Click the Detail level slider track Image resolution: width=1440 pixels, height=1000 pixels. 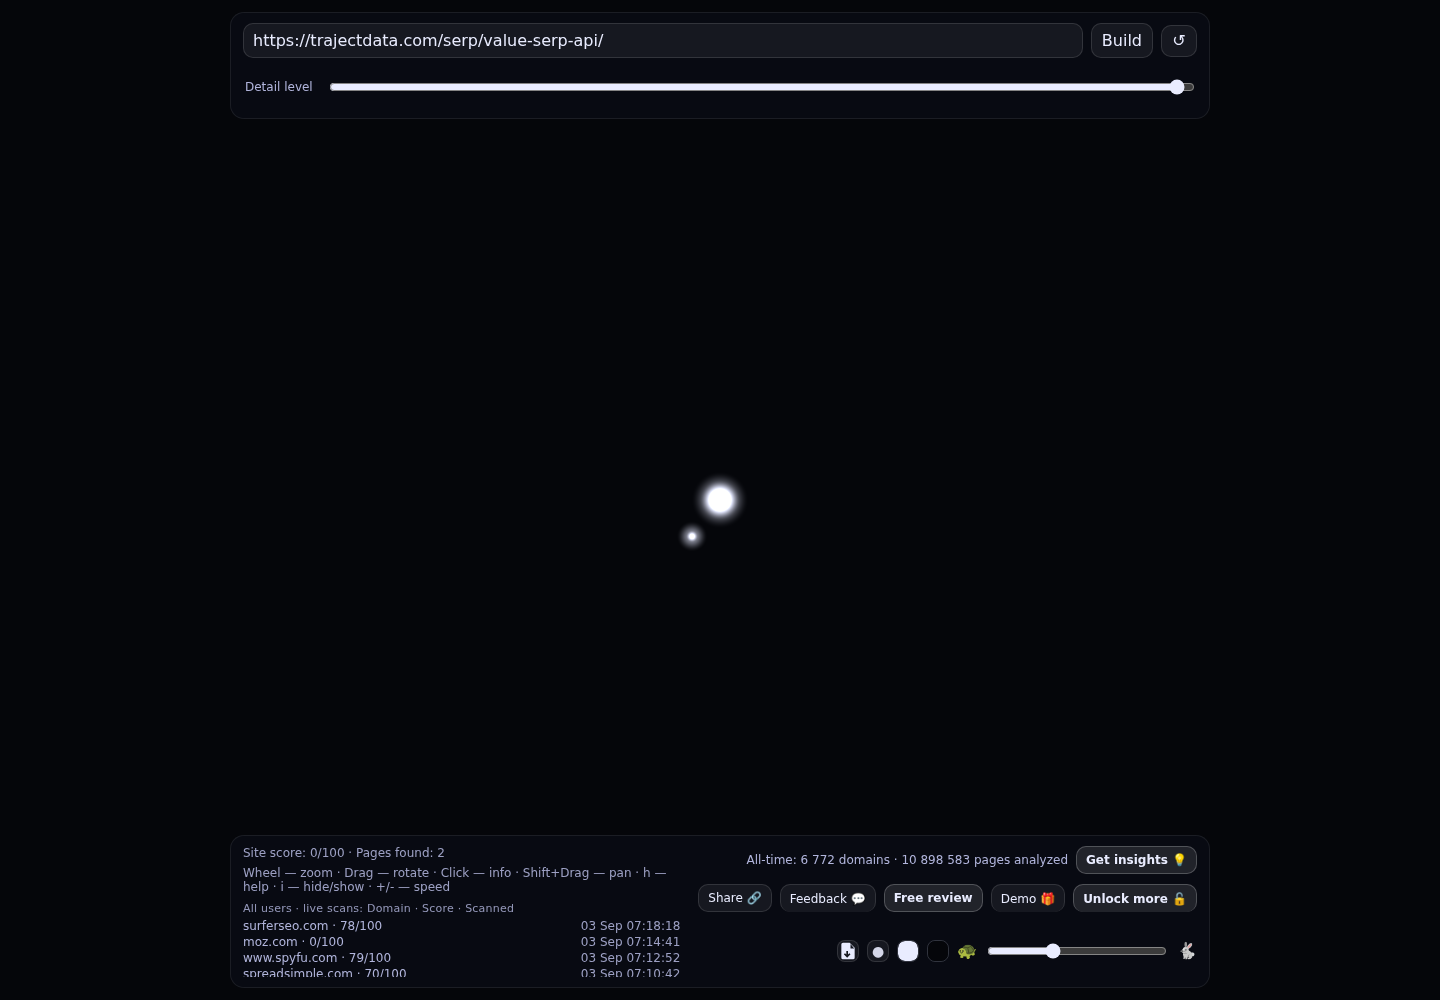[762, 87]
